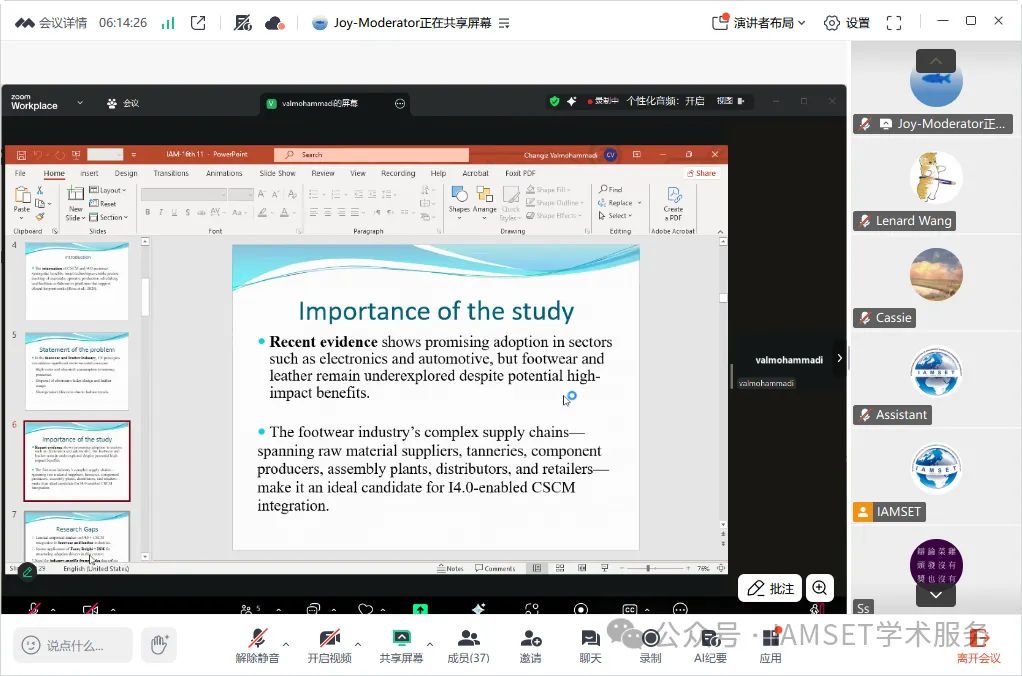This screenshot has width=1022, height=676.
Task: Open Layout dropdown in PowerPoint Slides group
Action: (x=108, y=190)
